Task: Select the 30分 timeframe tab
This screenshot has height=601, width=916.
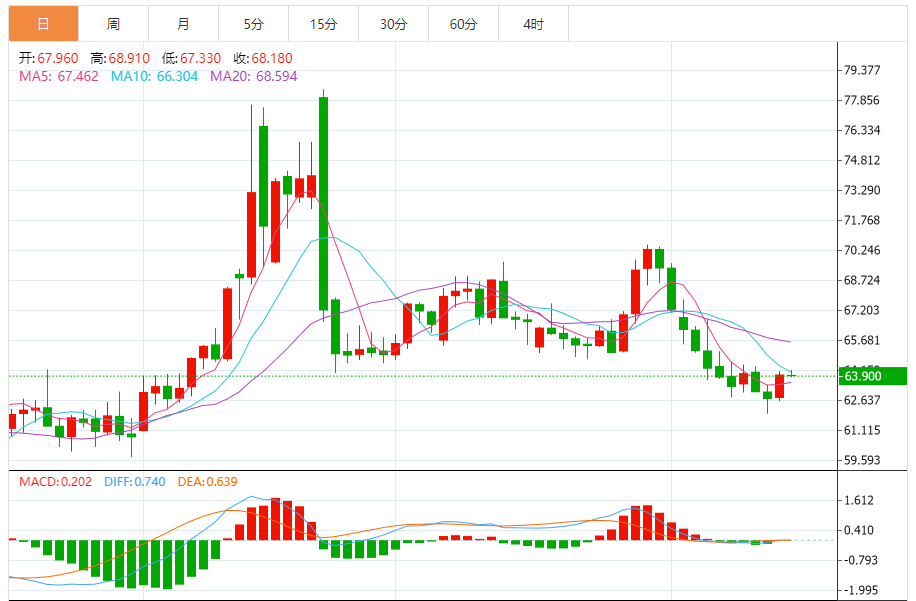Action: click(394, 24)
